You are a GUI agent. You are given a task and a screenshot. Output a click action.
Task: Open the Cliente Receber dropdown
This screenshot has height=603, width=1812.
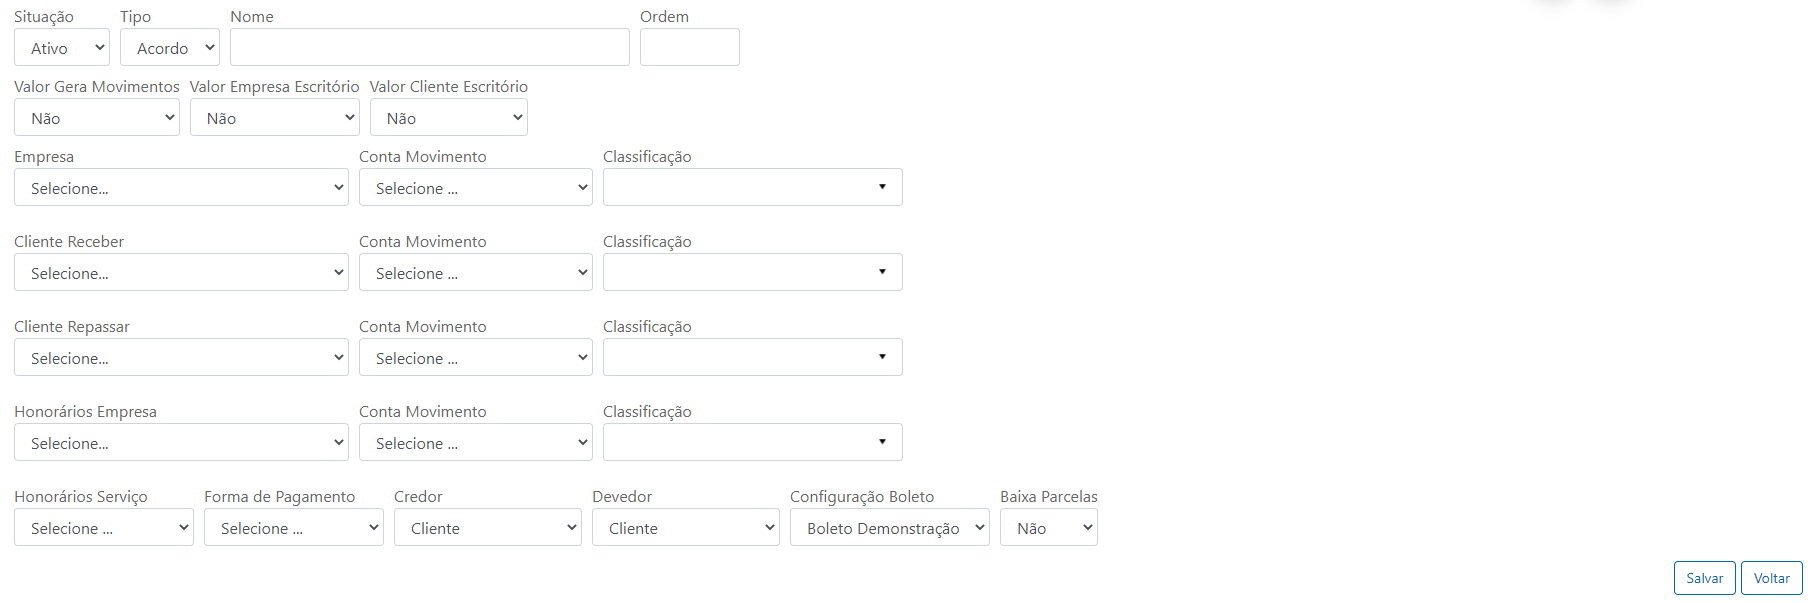(181, 273)
